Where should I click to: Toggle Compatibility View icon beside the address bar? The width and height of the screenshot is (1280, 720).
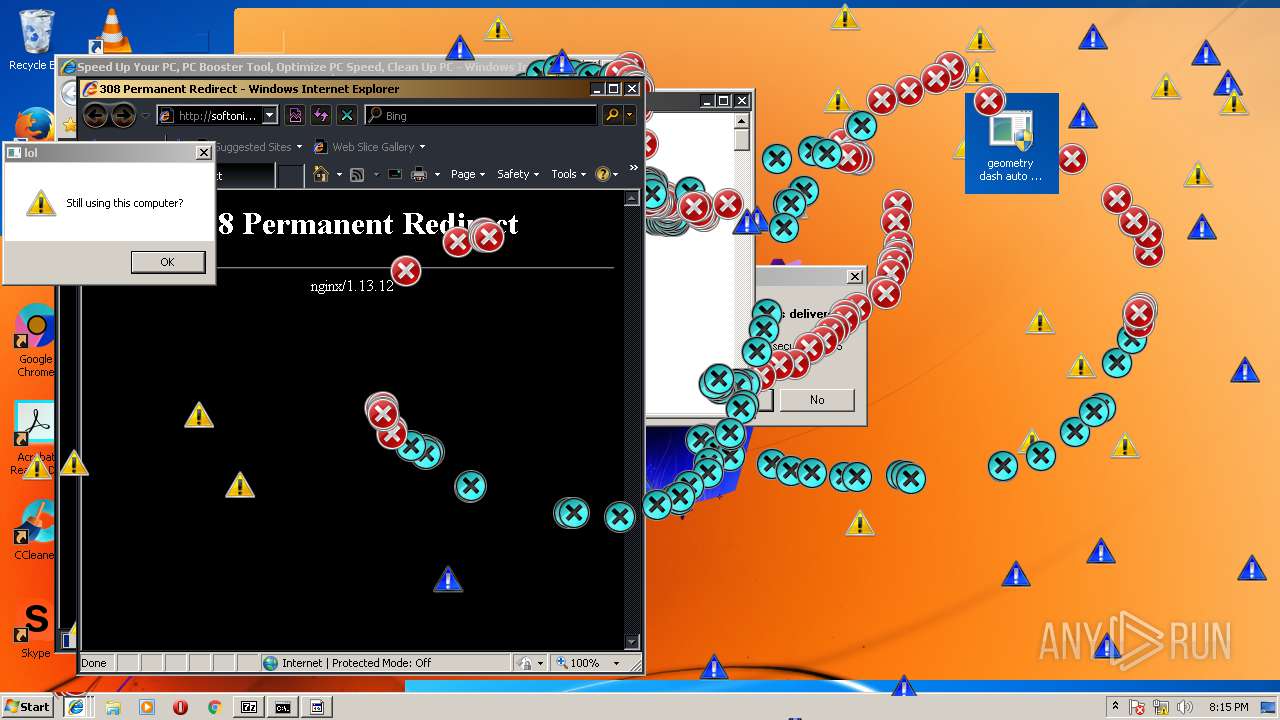295,116
